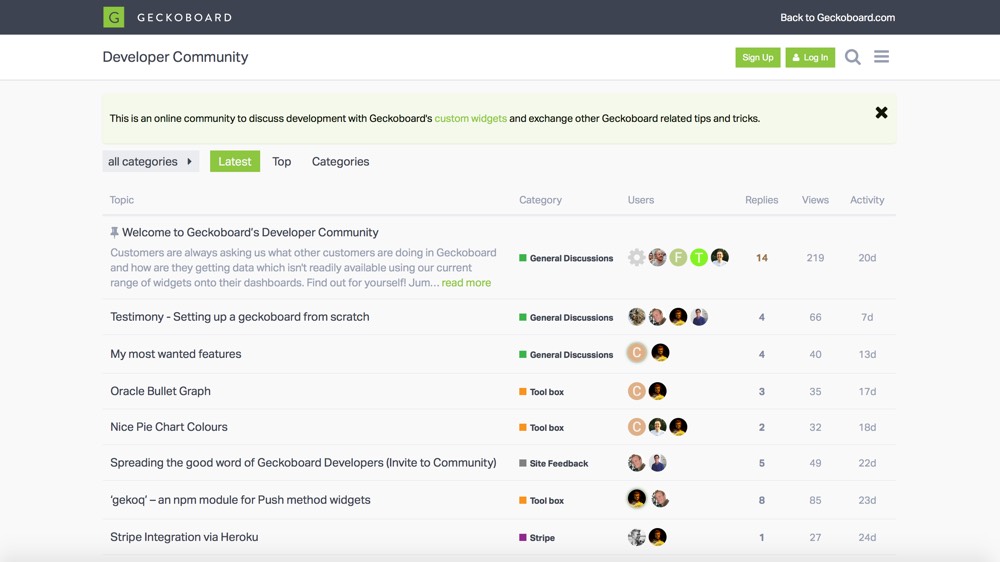Click Tool box category on Nice Pie Chart row
This screenshot has height=562, width=1000.
(x=541, y=427)
